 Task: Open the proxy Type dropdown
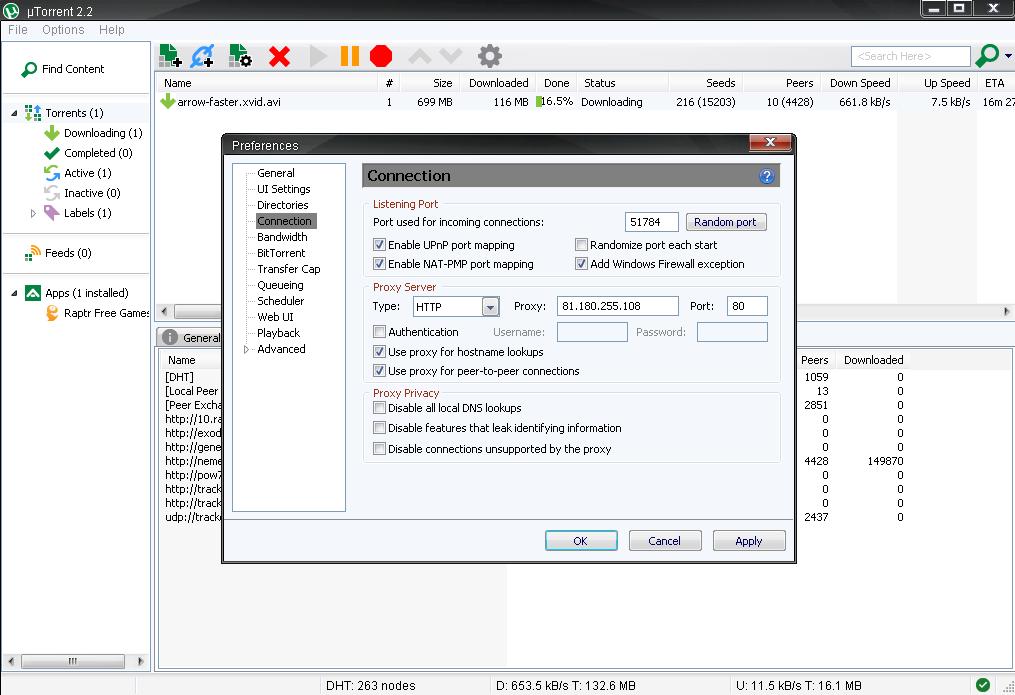click(x=490, y=307)
